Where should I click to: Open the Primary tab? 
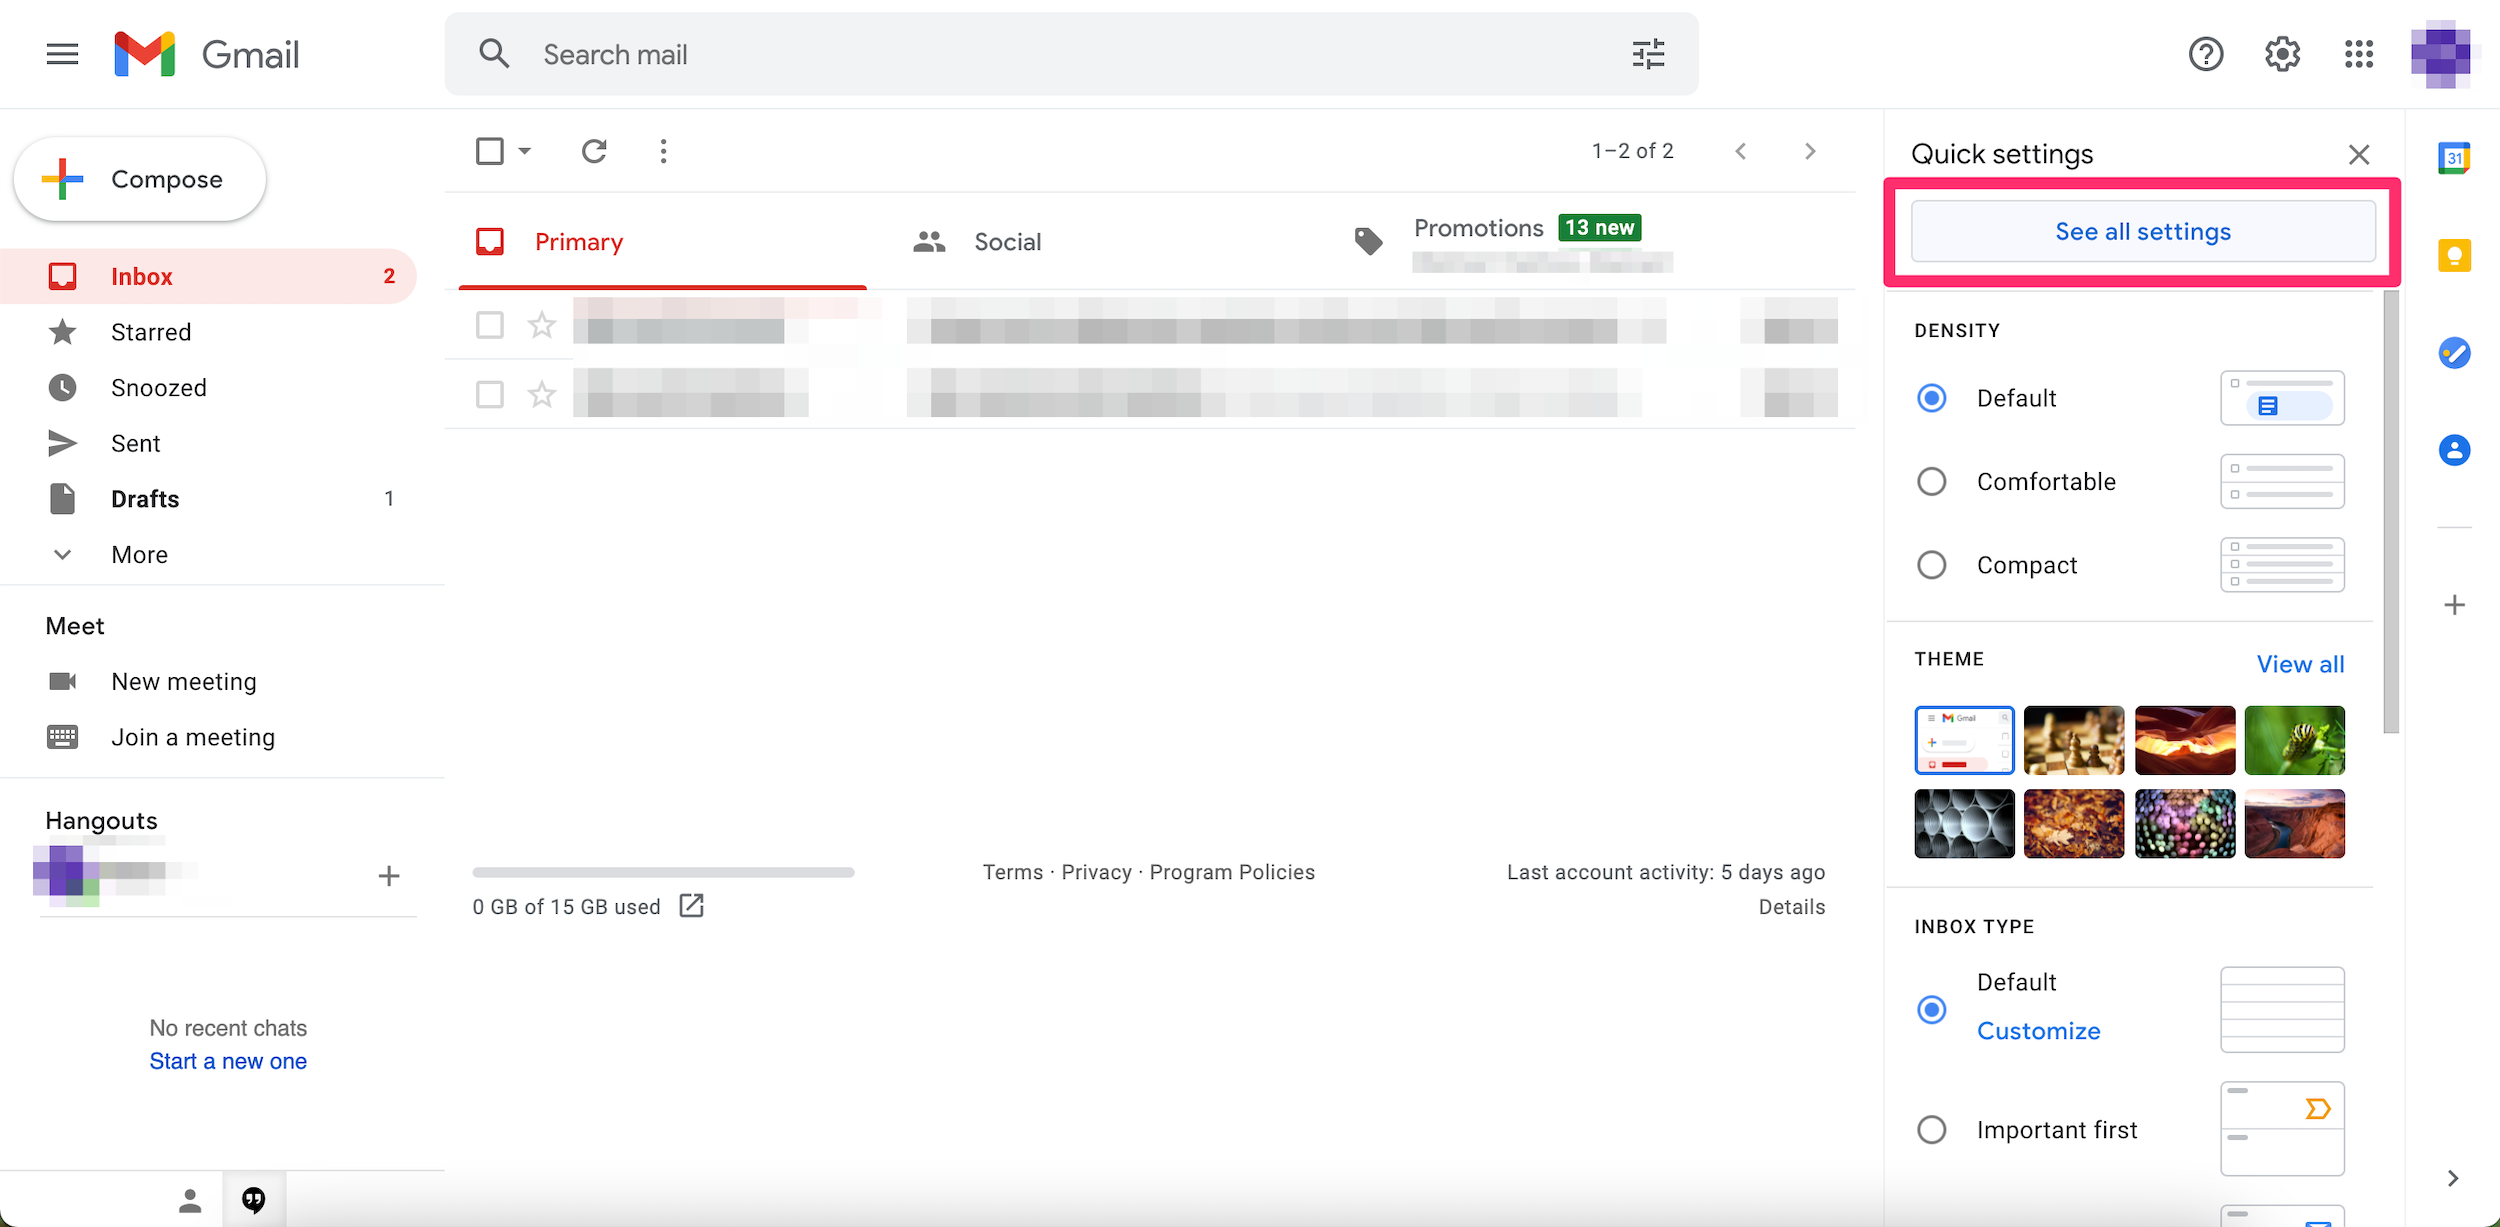[662, 242]
